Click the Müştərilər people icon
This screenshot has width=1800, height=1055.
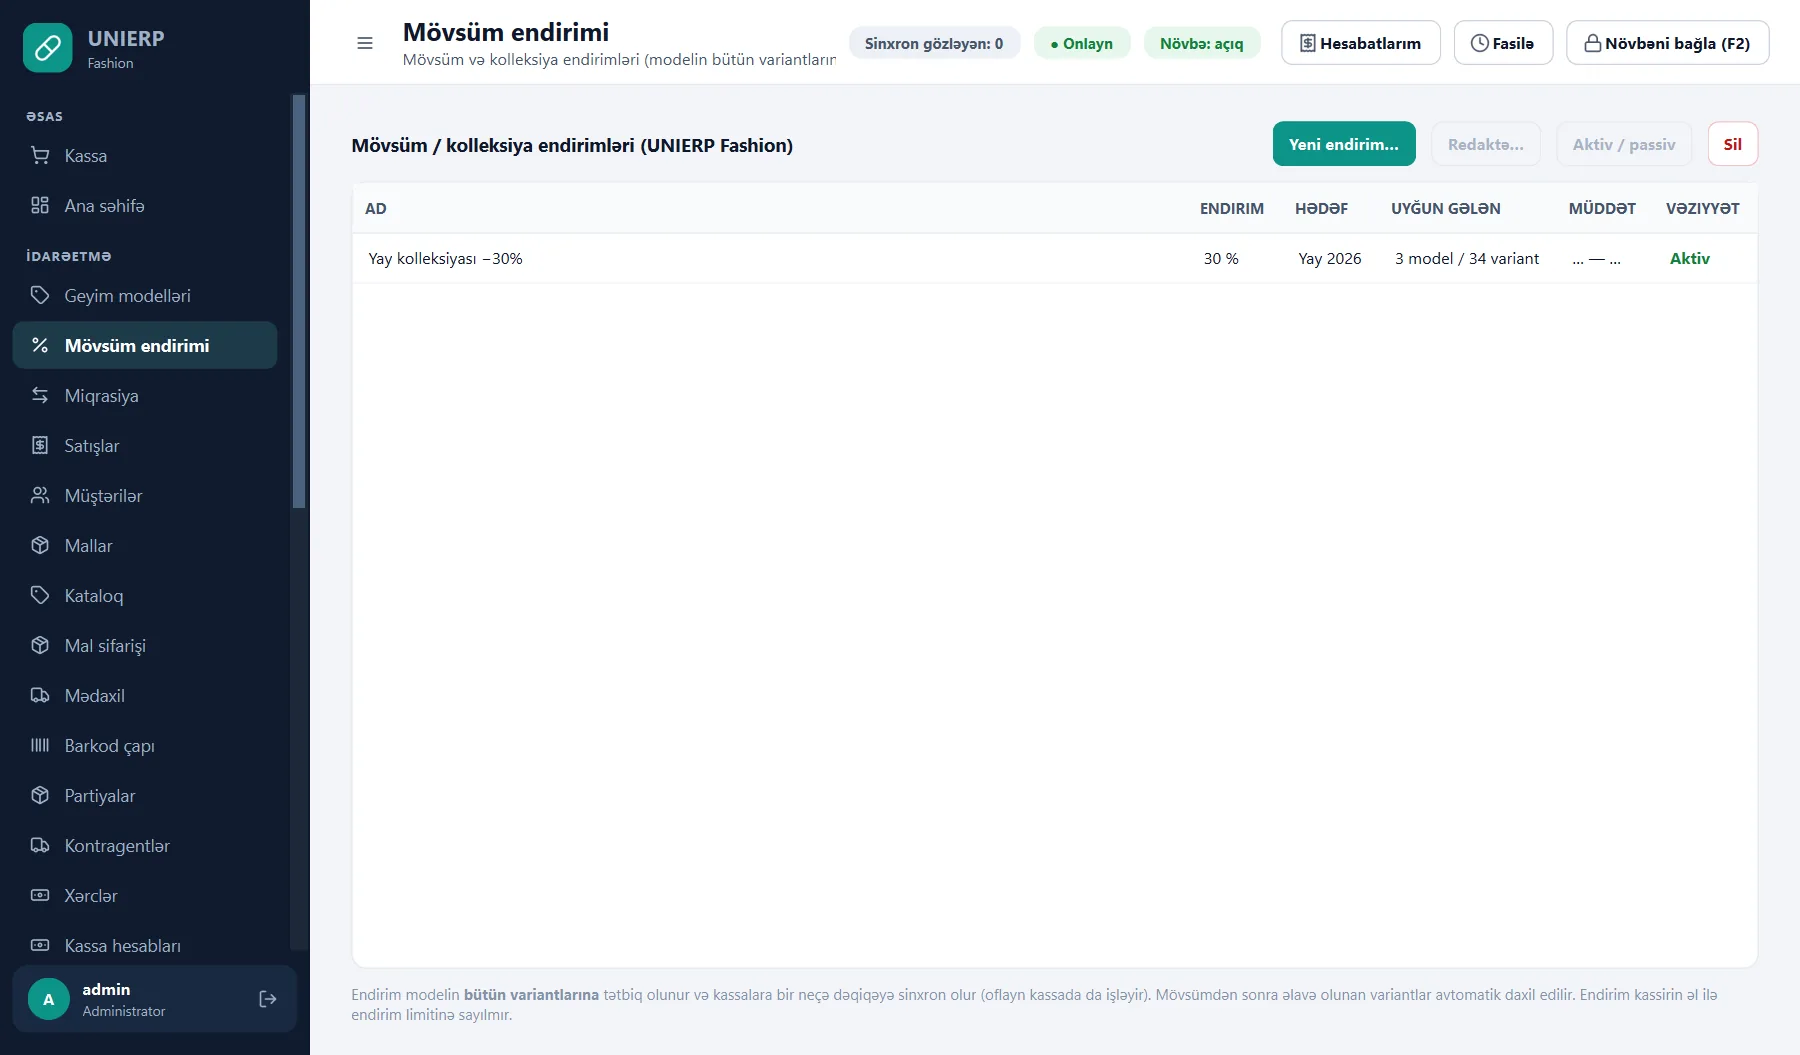[x=40, y=496]
